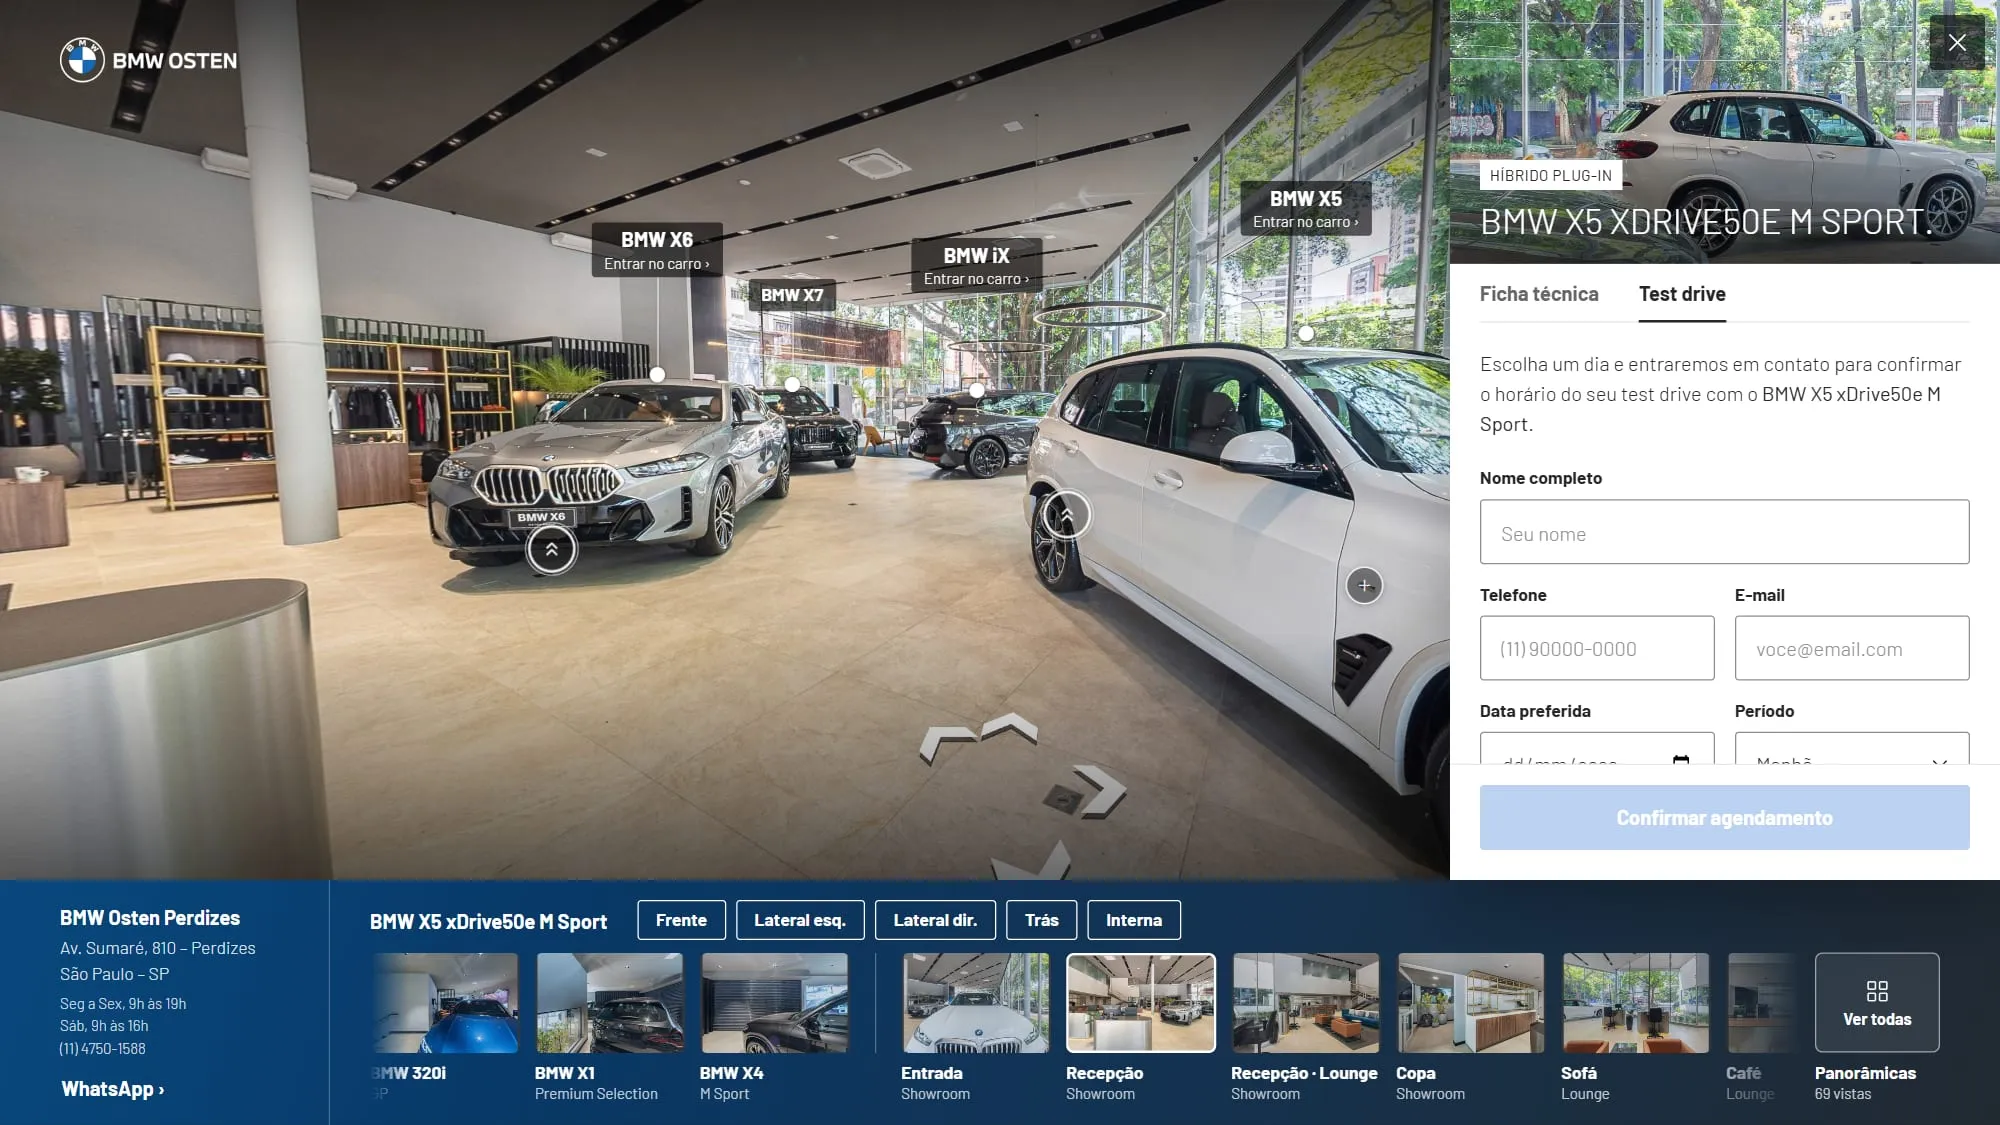Click the forward floor navigation arrow
Image resolution: width=2000 pixels, height=1125 pixels.
point(1009,728)
